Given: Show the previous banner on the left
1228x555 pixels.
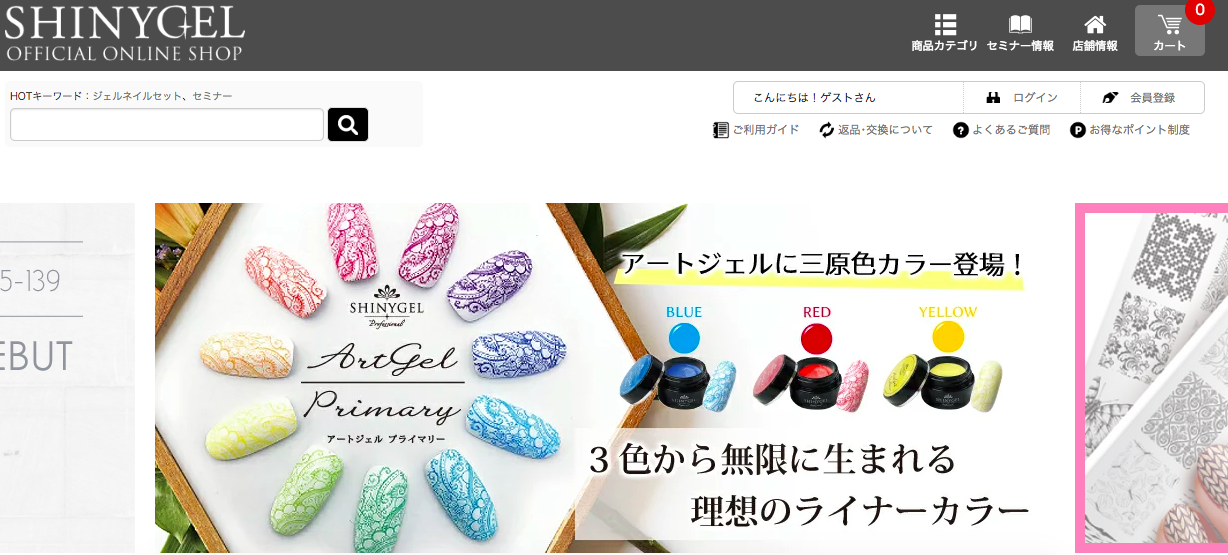Looking at the screenshot, I should point(67,378).
